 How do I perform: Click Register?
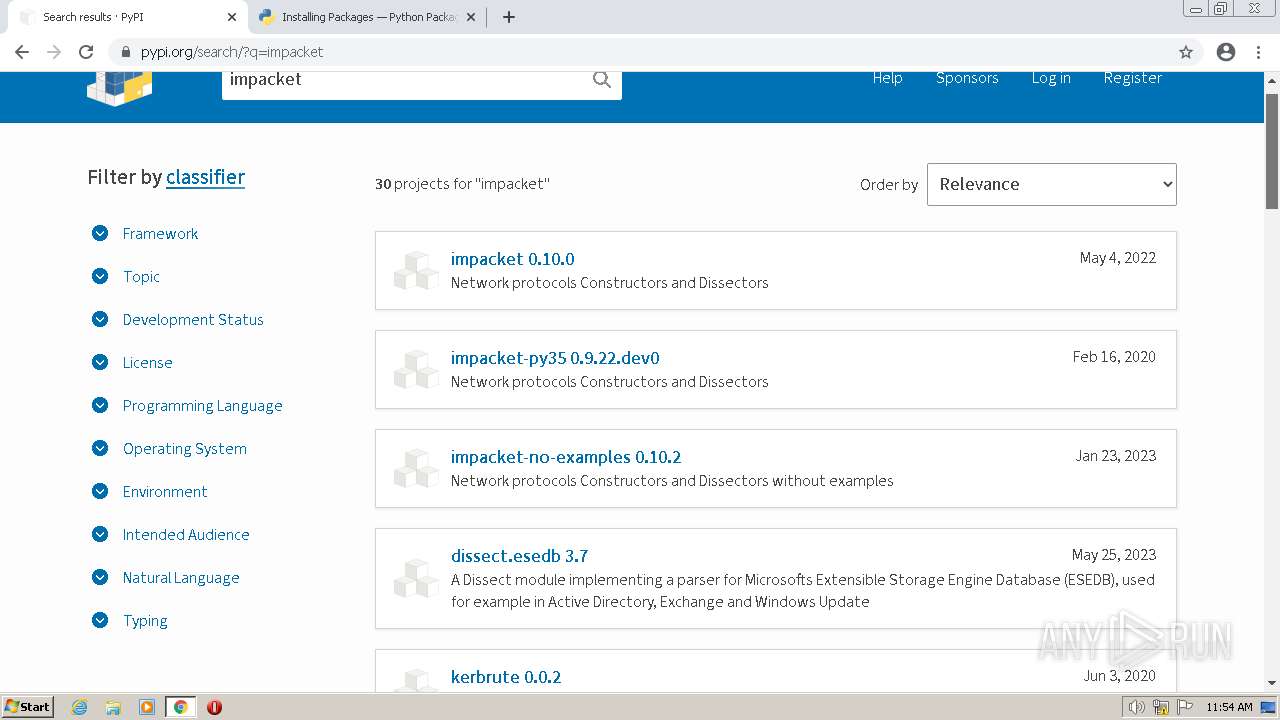tap(1132, 78)
